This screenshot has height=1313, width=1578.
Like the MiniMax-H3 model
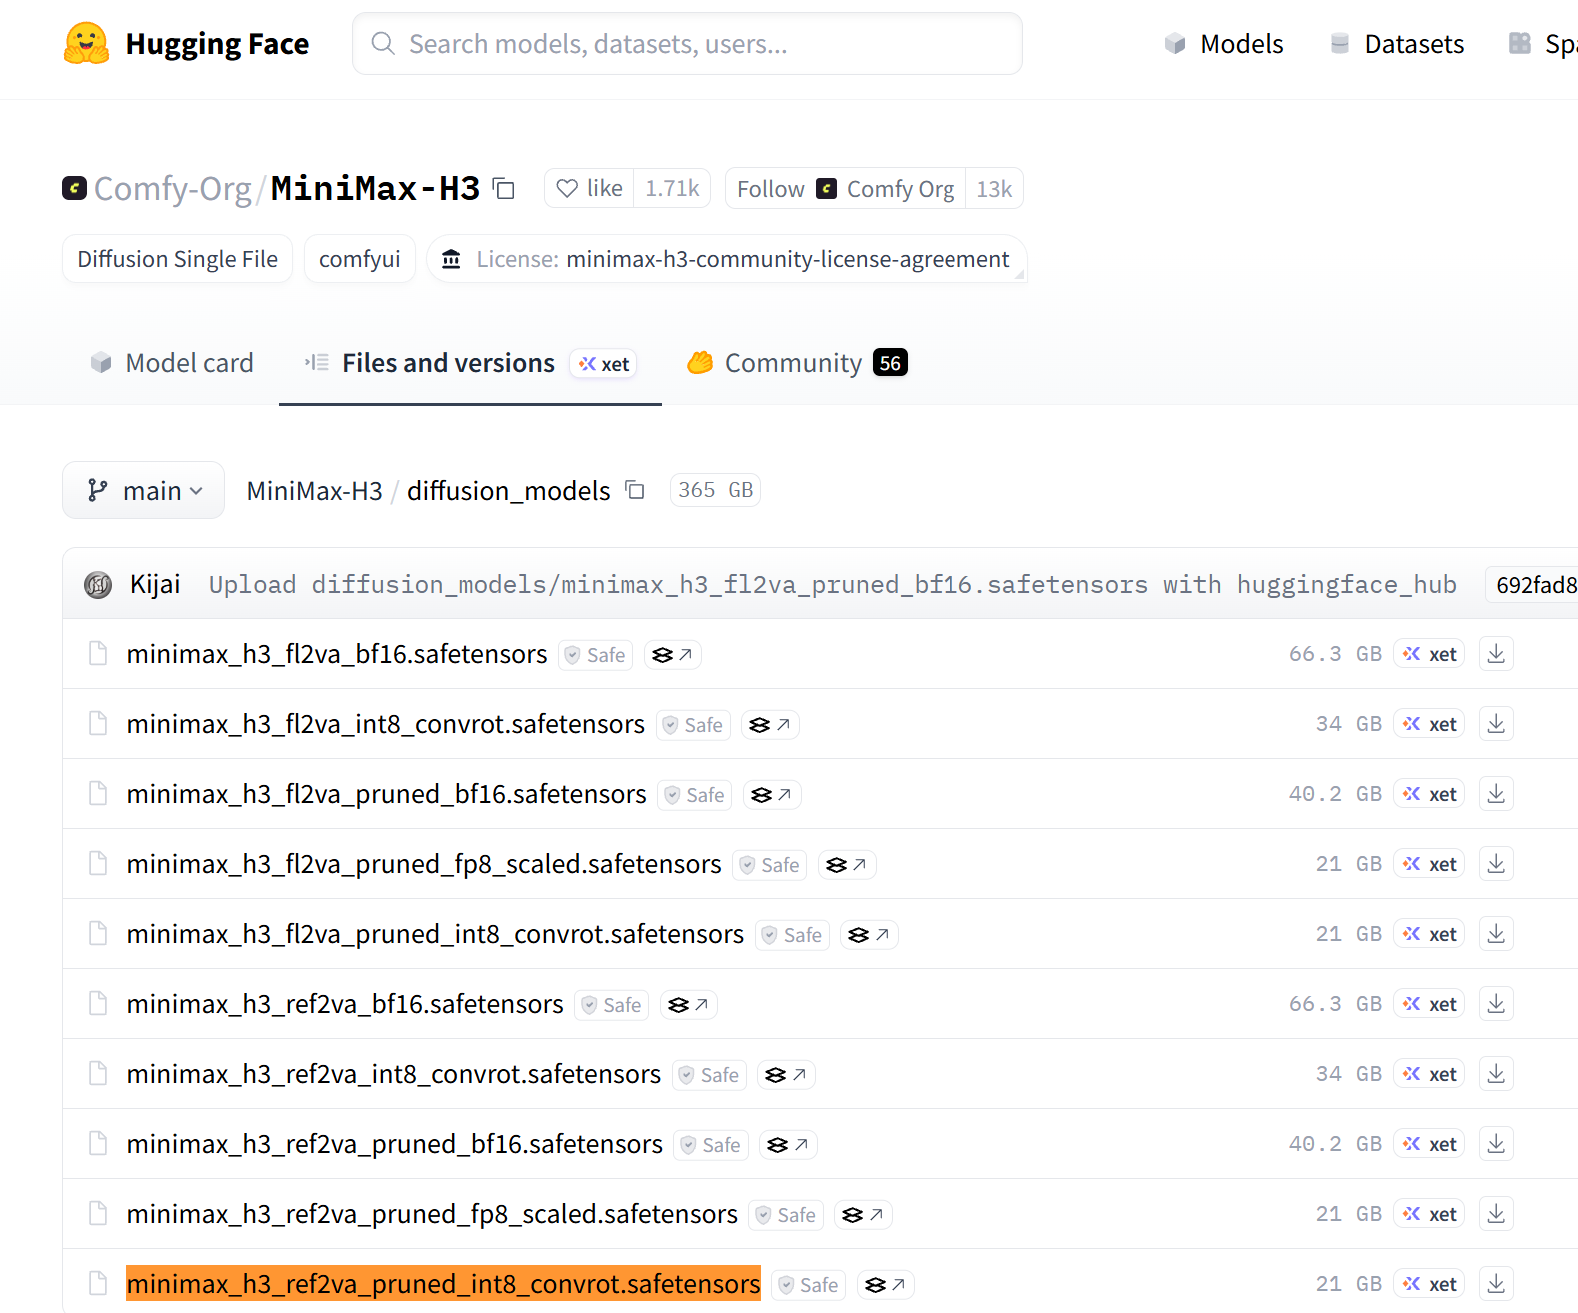pos(590,188)
